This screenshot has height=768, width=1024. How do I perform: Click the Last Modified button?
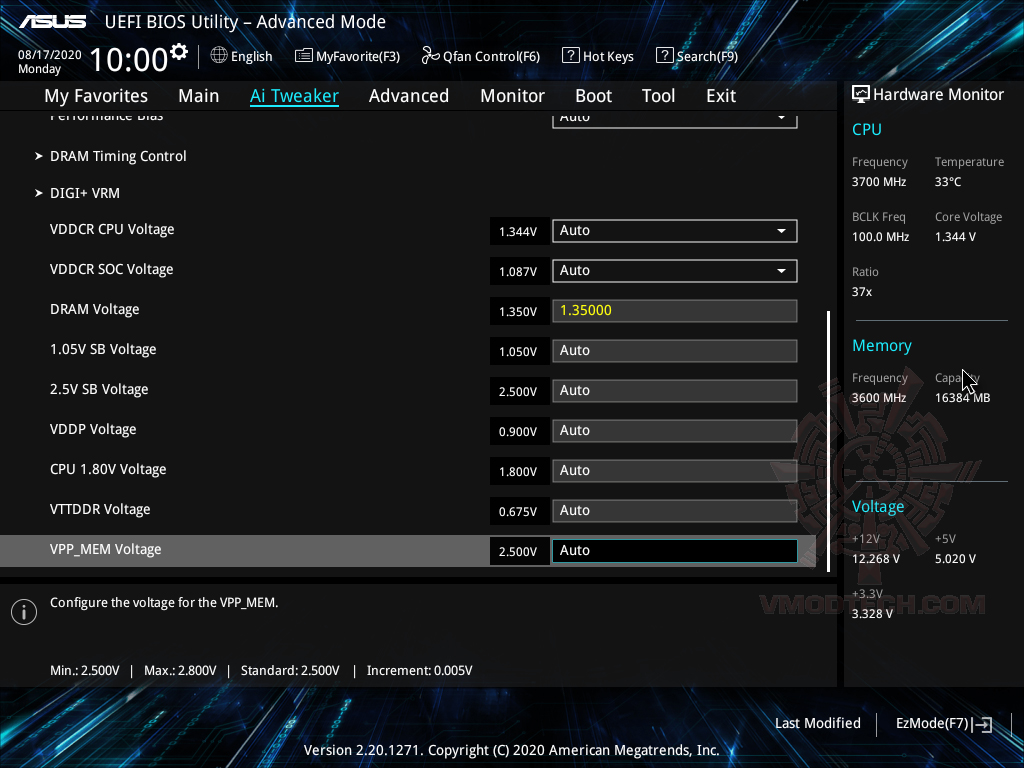coord(817,723)
